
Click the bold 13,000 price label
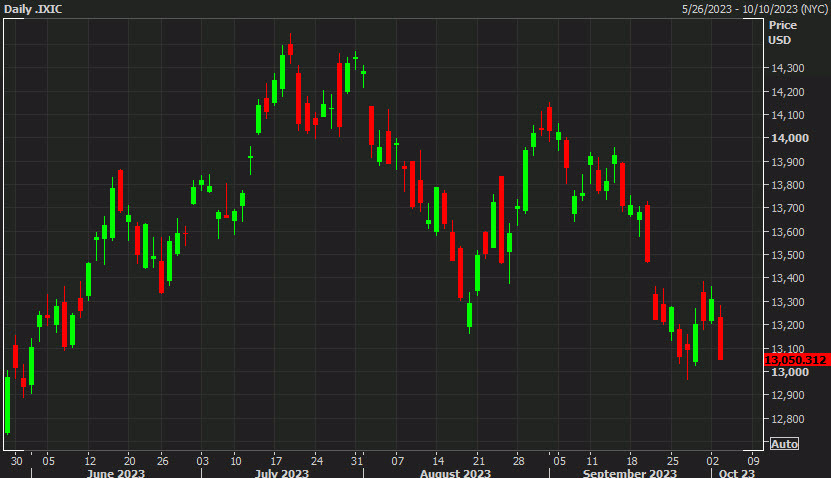point(790,372)
